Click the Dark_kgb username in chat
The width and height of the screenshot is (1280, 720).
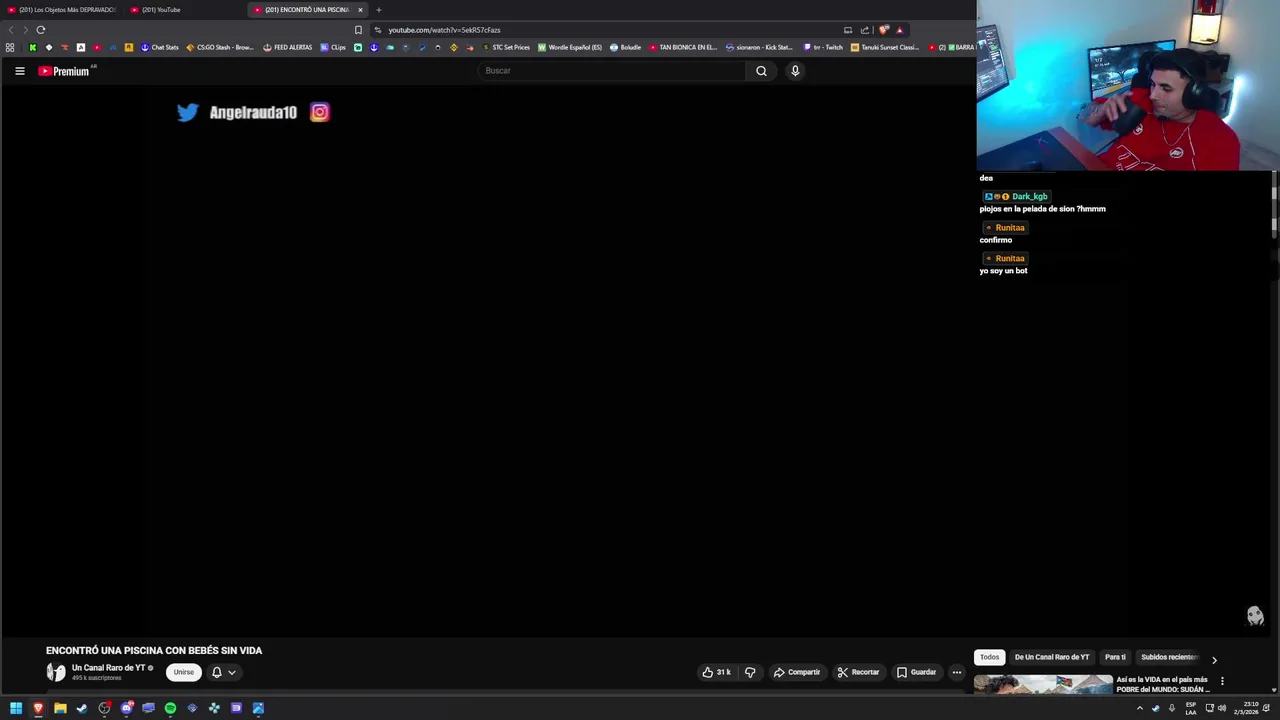coord(1029,197)
